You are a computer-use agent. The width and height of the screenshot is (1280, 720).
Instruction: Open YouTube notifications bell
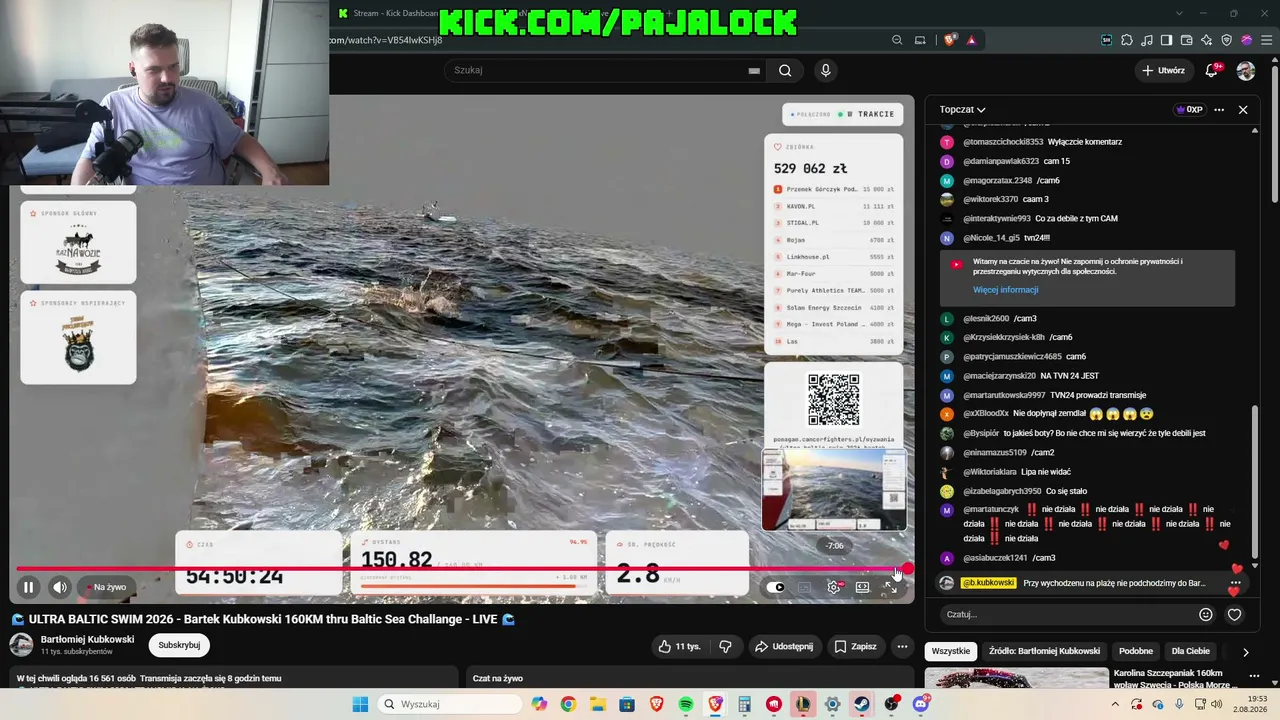coord(1212,70)
